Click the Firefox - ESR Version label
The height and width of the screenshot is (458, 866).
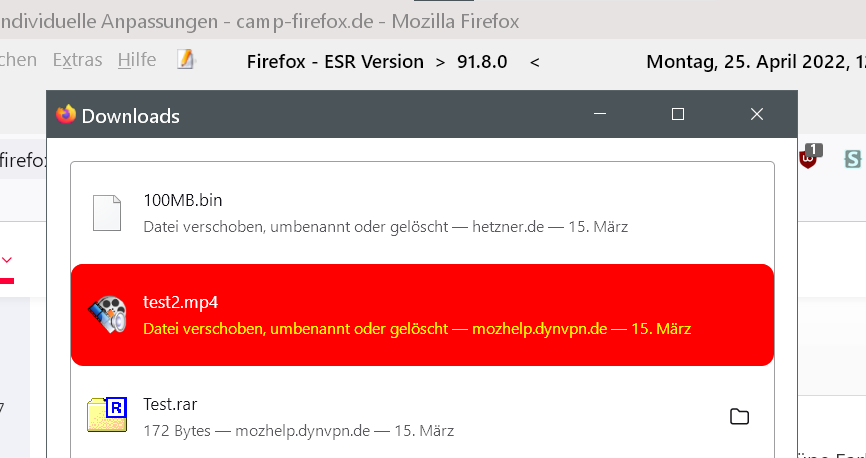(335, 62)
